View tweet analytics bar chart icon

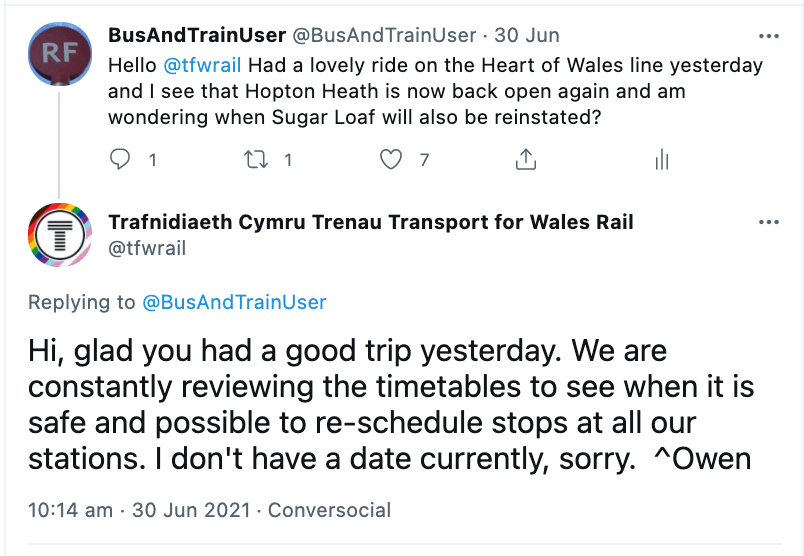pos(660,159)
